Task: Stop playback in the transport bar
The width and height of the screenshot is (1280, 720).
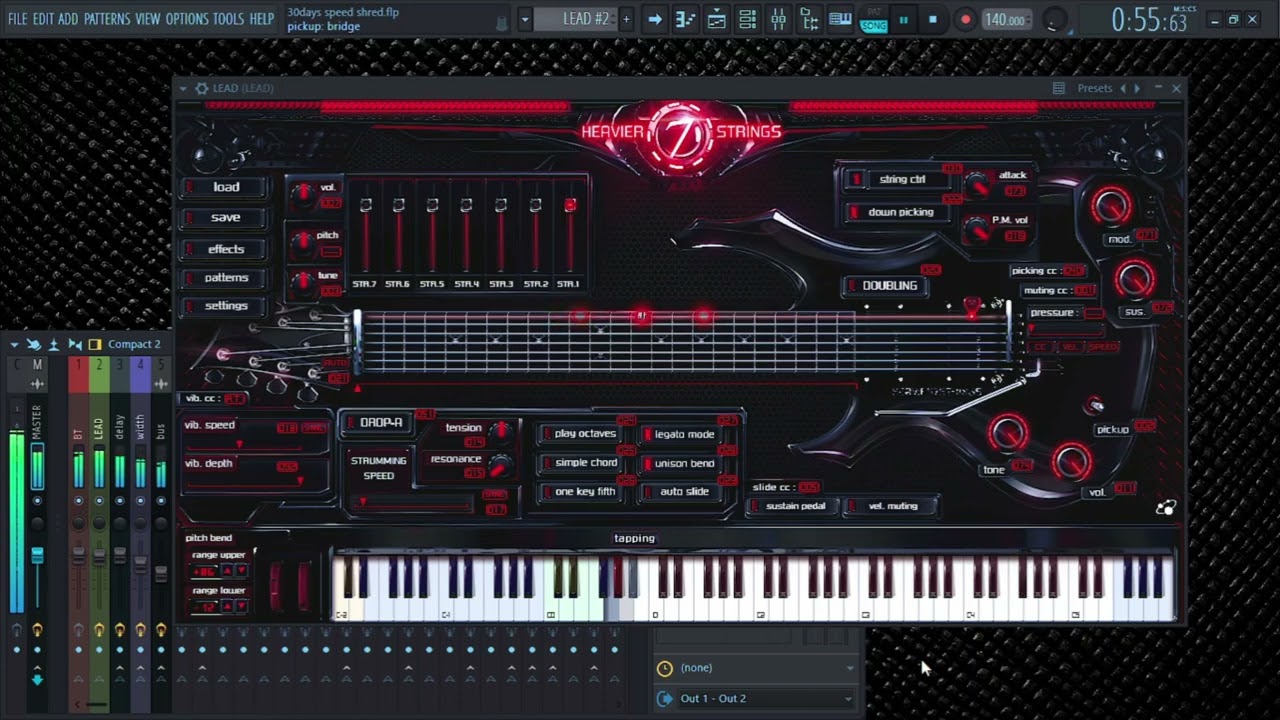Action: coord(933,20)
